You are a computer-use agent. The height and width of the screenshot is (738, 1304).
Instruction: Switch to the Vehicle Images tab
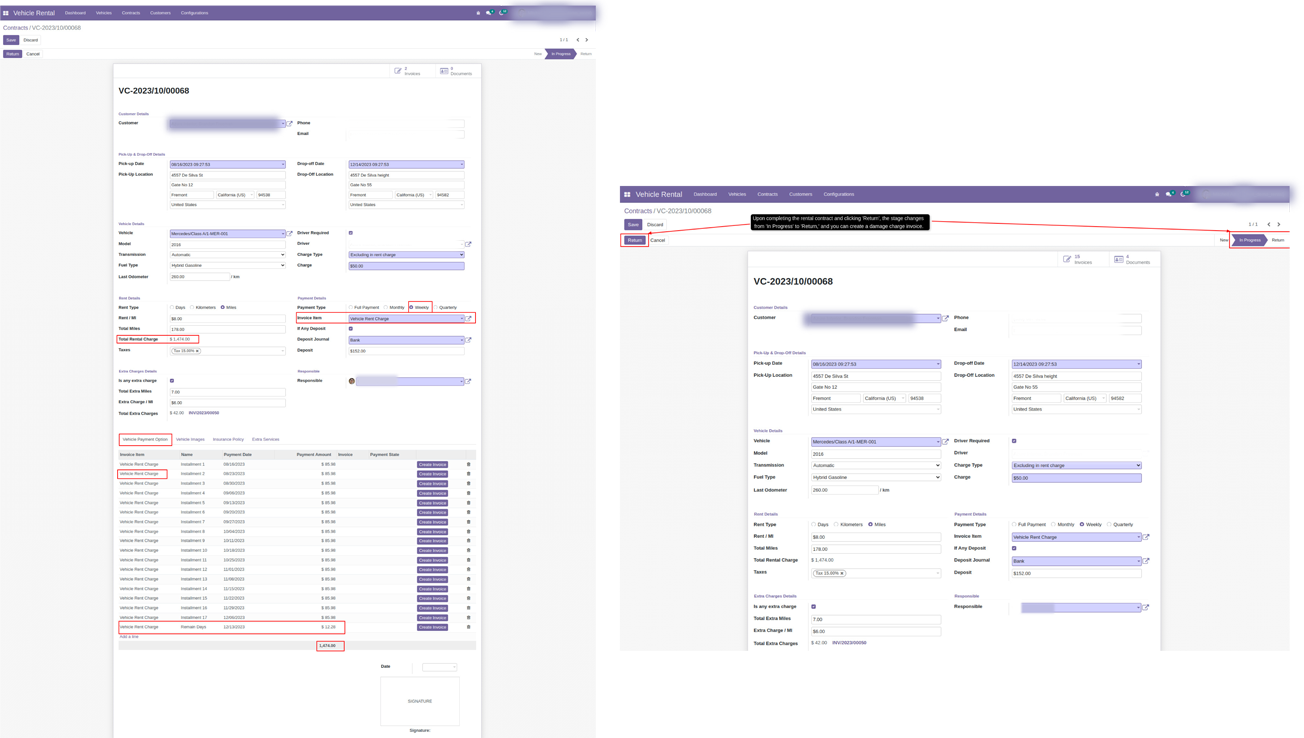click(190, 439)
